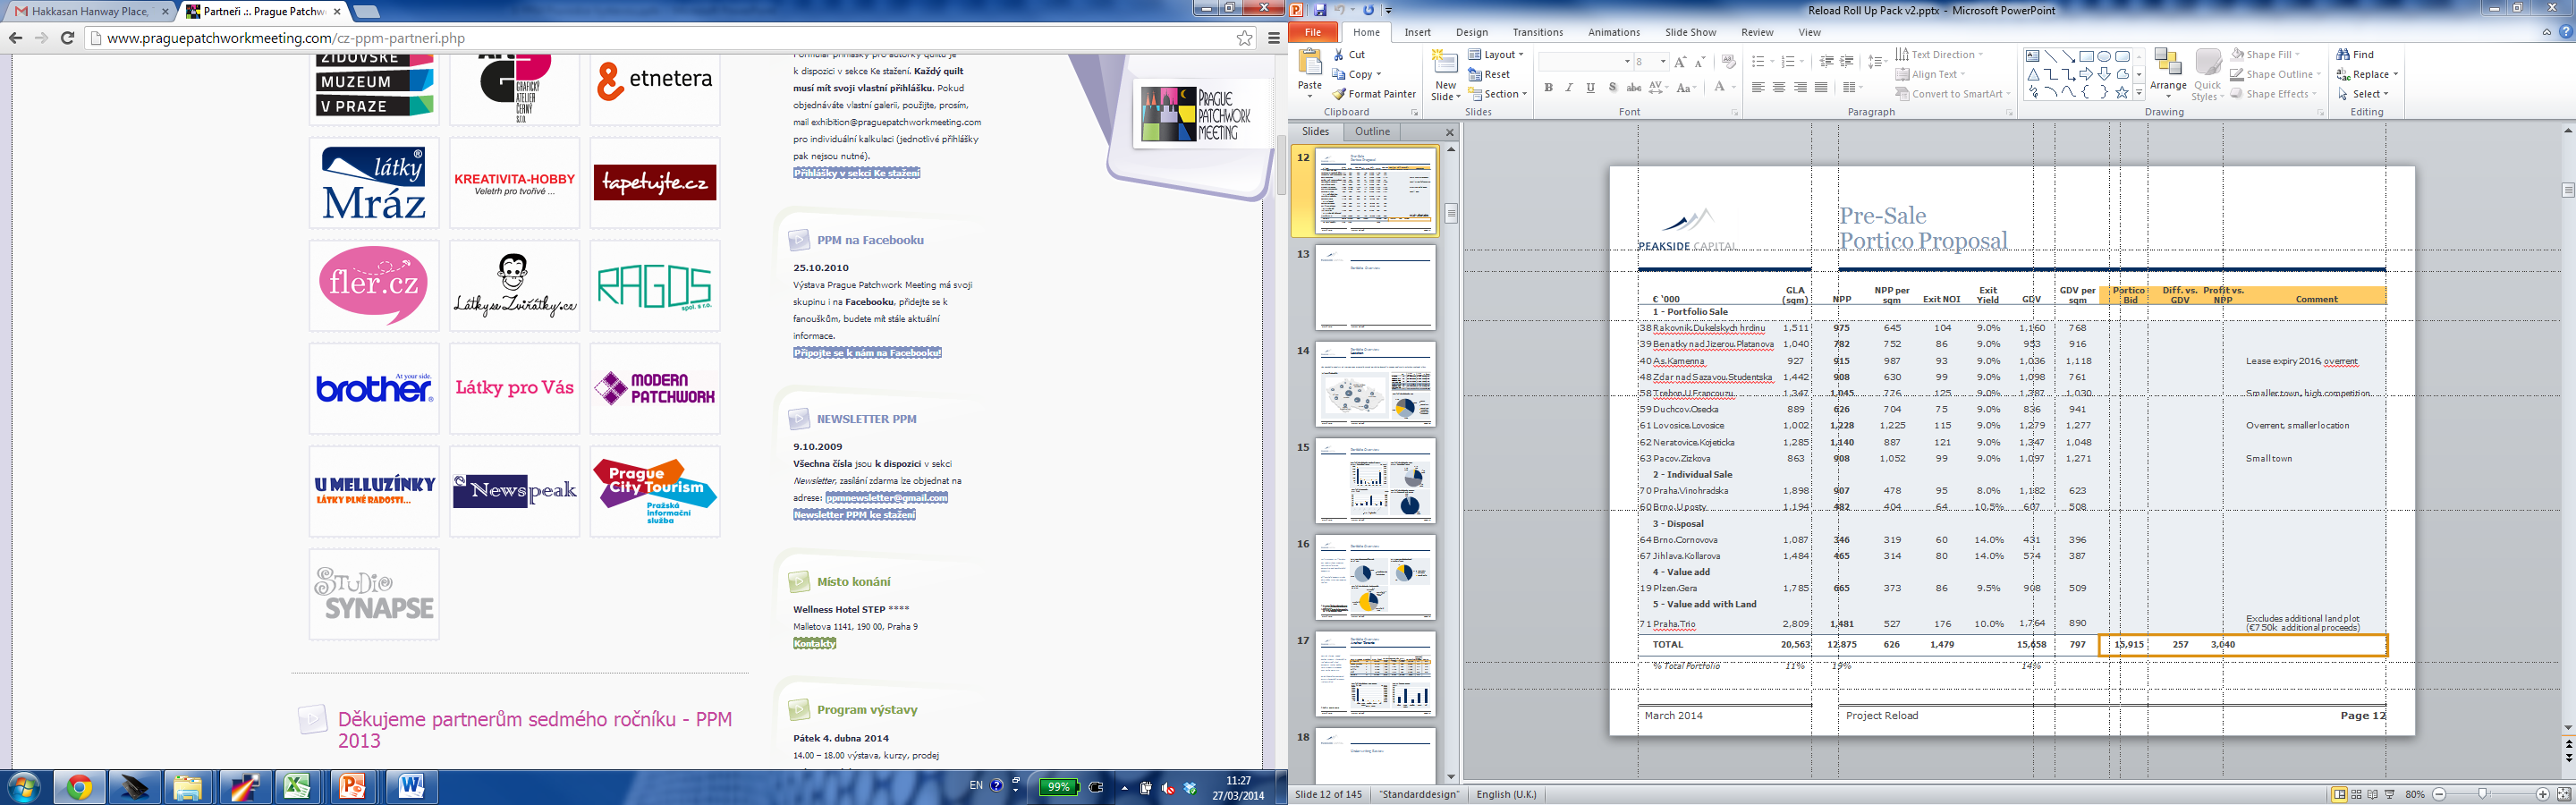Activate the Format Painter brush
Screen dimensions: 2576x805
coord(1375,94)
